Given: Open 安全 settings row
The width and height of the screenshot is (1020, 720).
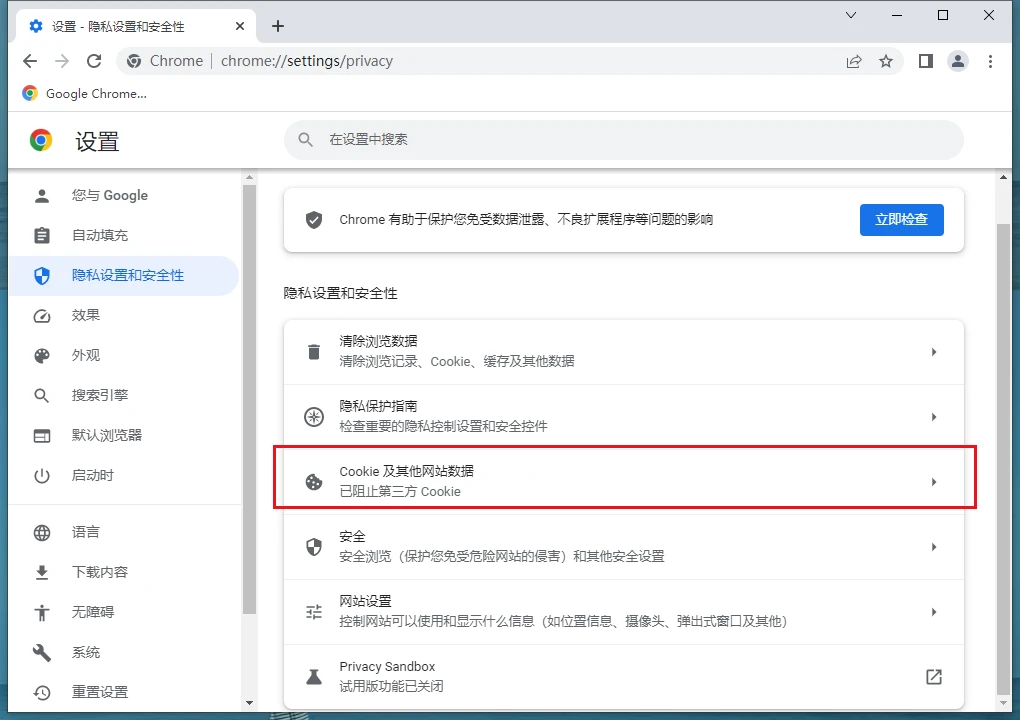Looking at the screenshot, I should [x=623, y=547].
